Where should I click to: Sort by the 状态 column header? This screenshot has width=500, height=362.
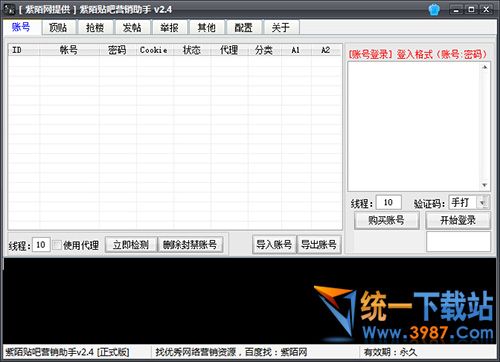point(192,50)
